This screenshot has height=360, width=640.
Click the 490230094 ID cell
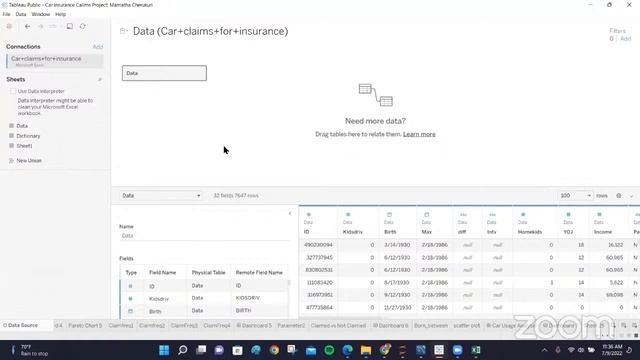318,245
